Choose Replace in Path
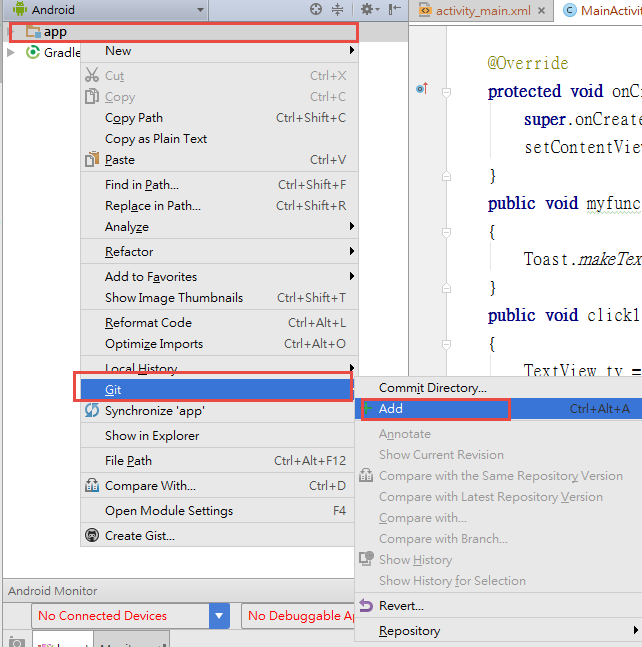Screen dimensions: 642x647 [219, 205]
